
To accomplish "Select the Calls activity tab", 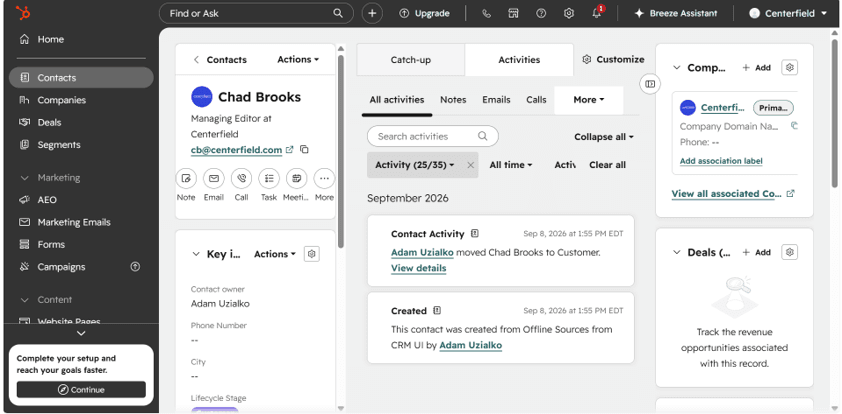I will coord(536,100).
